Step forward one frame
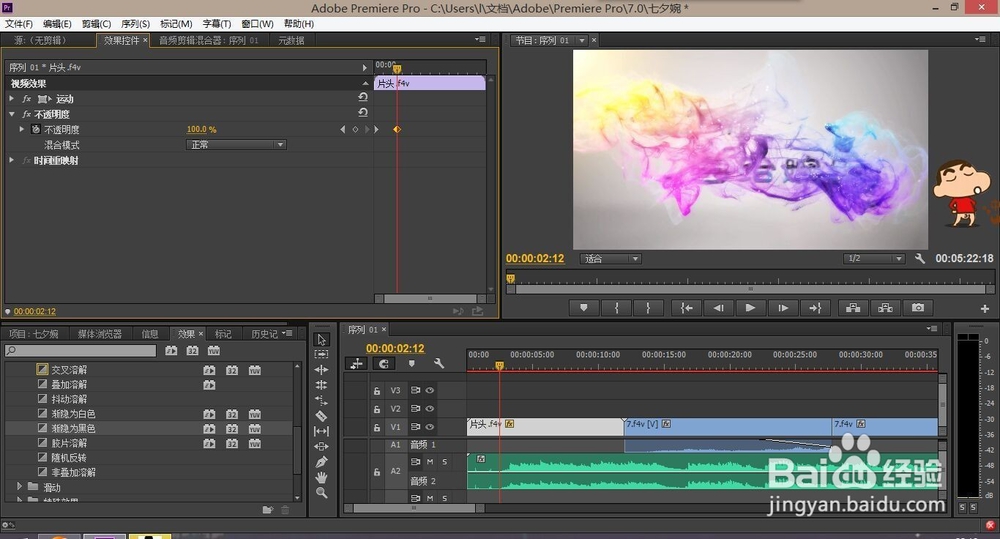The height and width of the screenshot is (539, 1000). (x=783, y=307)
